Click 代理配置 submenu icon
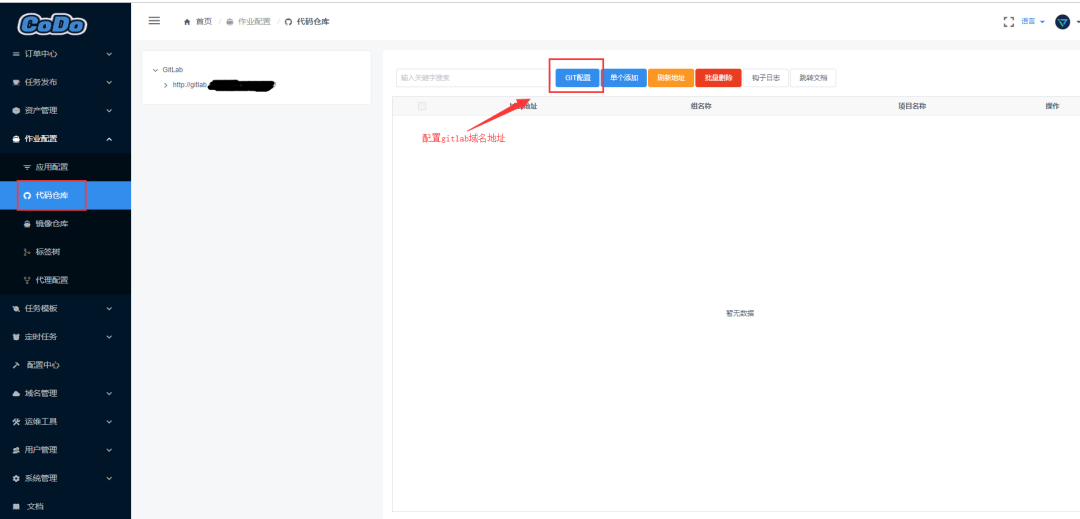Viewport: 1080px width, 519px height. (x=27, y=280)
